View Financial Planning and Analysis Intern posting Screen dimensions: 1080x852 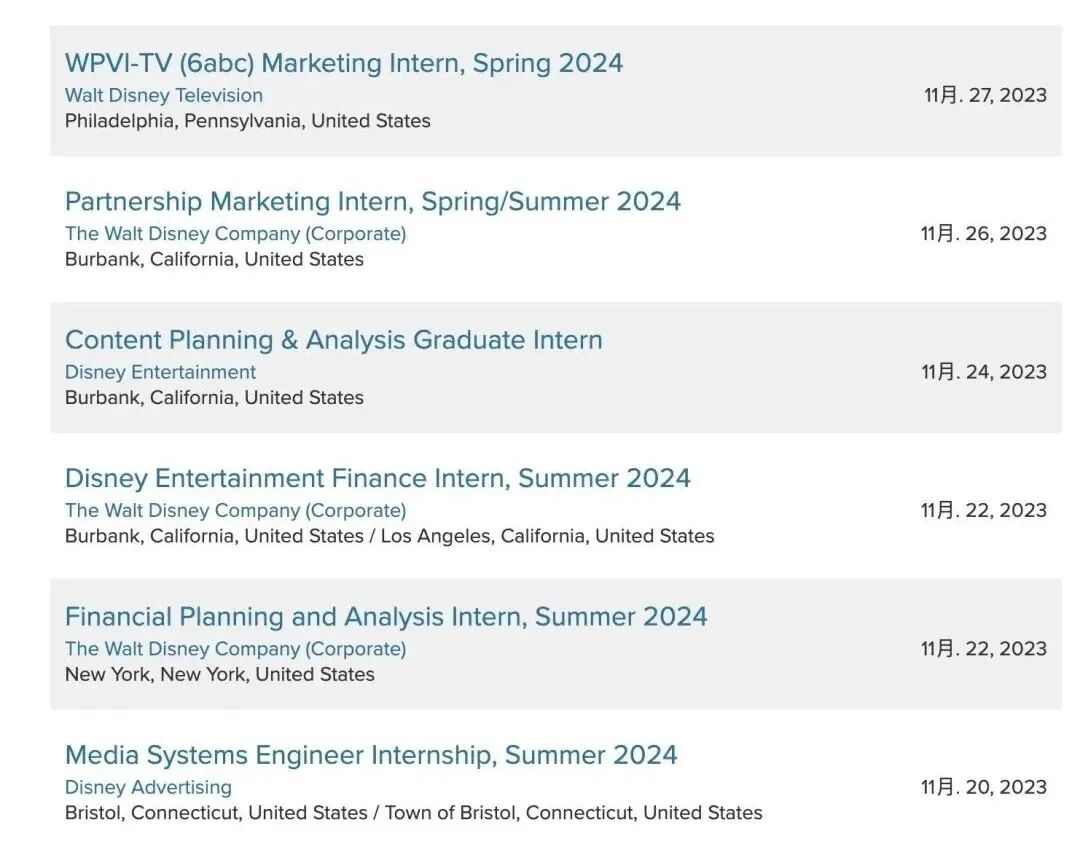point(385,616)
